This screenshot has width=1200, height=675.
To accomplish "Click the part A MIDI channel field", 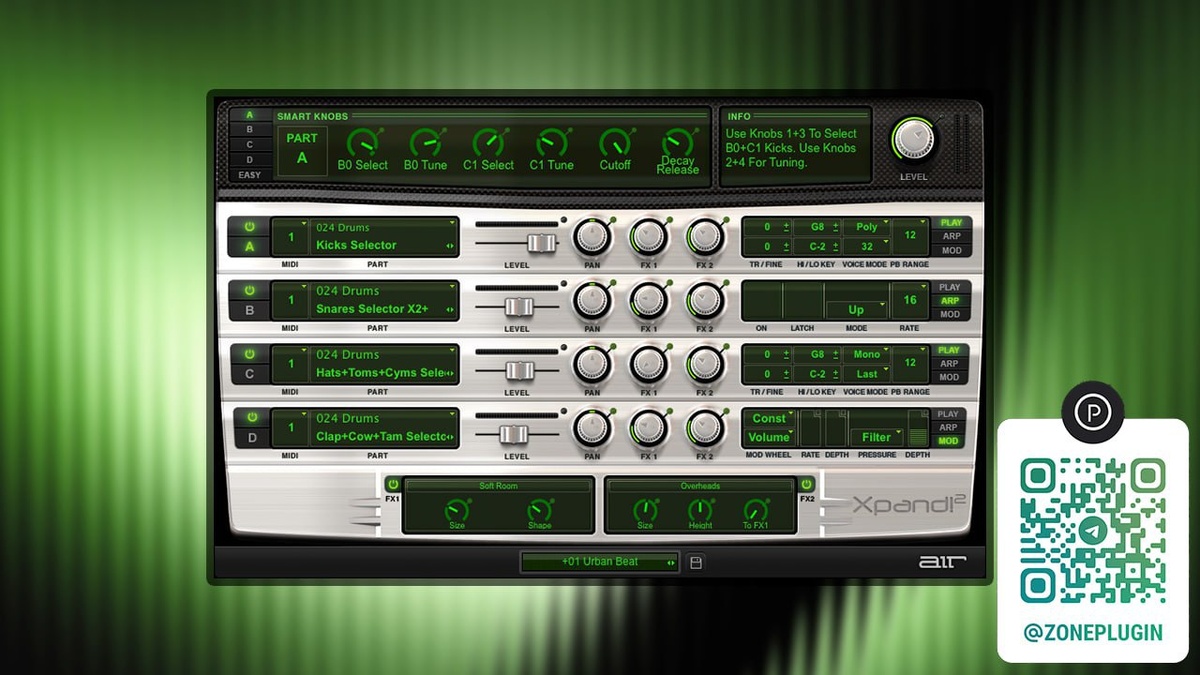I will coord(291,237).
